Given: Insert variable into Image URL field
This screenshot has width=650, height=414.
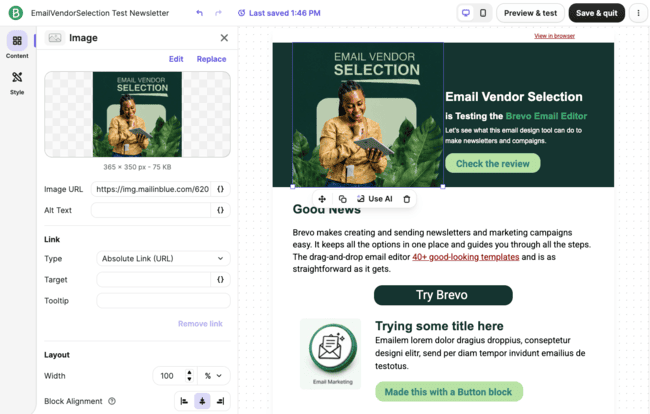Looking at the screenshot, I should tap(221, 189).
